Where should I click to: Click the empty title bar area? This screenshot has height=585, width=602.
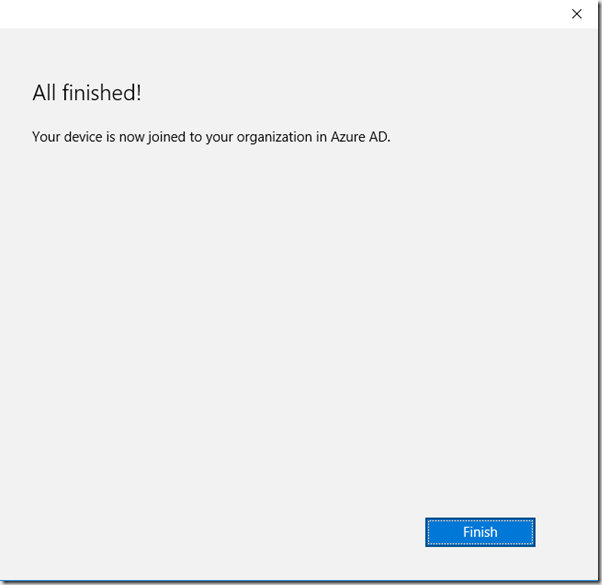[280, 14]
